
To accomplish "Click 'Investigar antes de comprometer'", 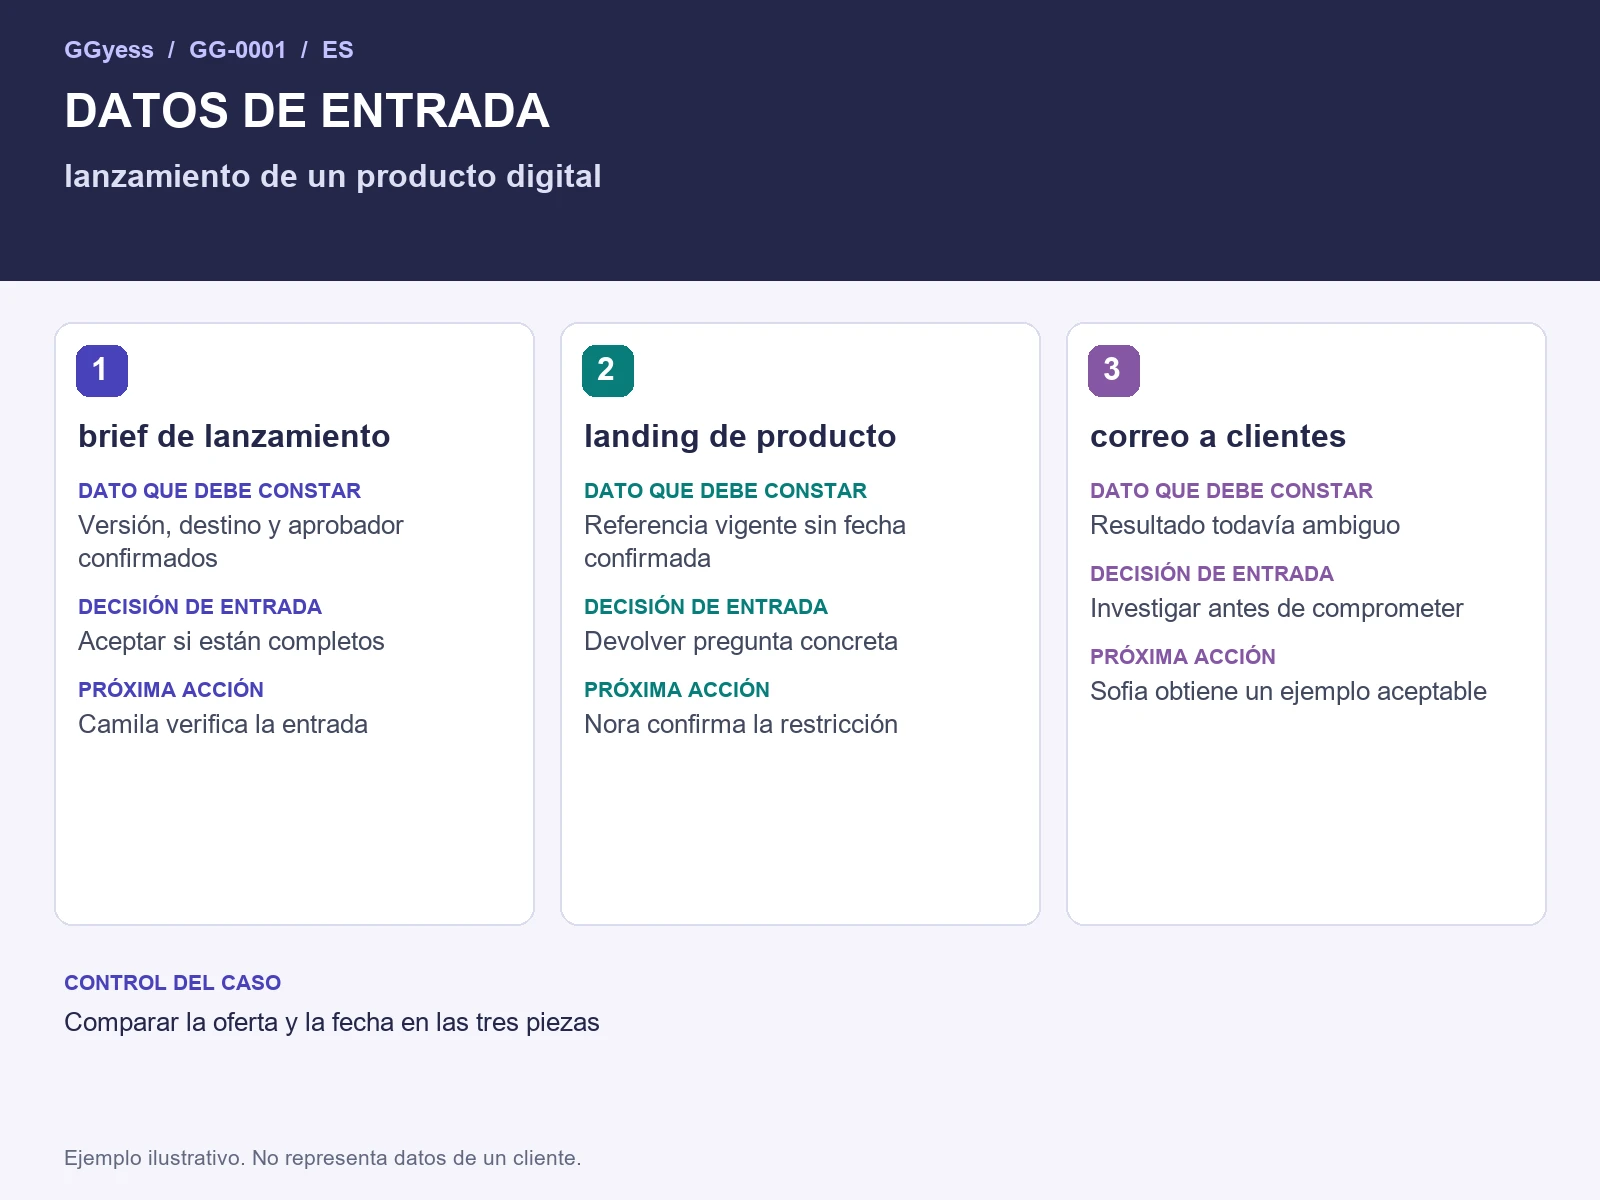I will coord(1277,608).
